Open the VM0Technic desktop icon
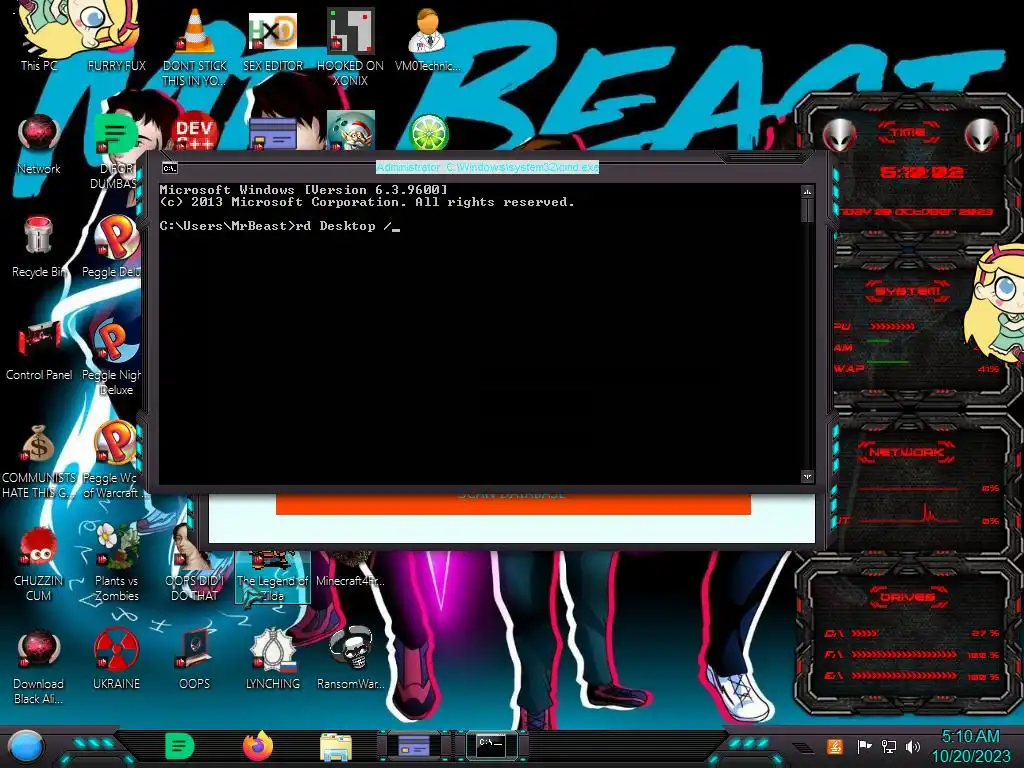The height and width of the screenshot is (768, 1024). point(428,39)
